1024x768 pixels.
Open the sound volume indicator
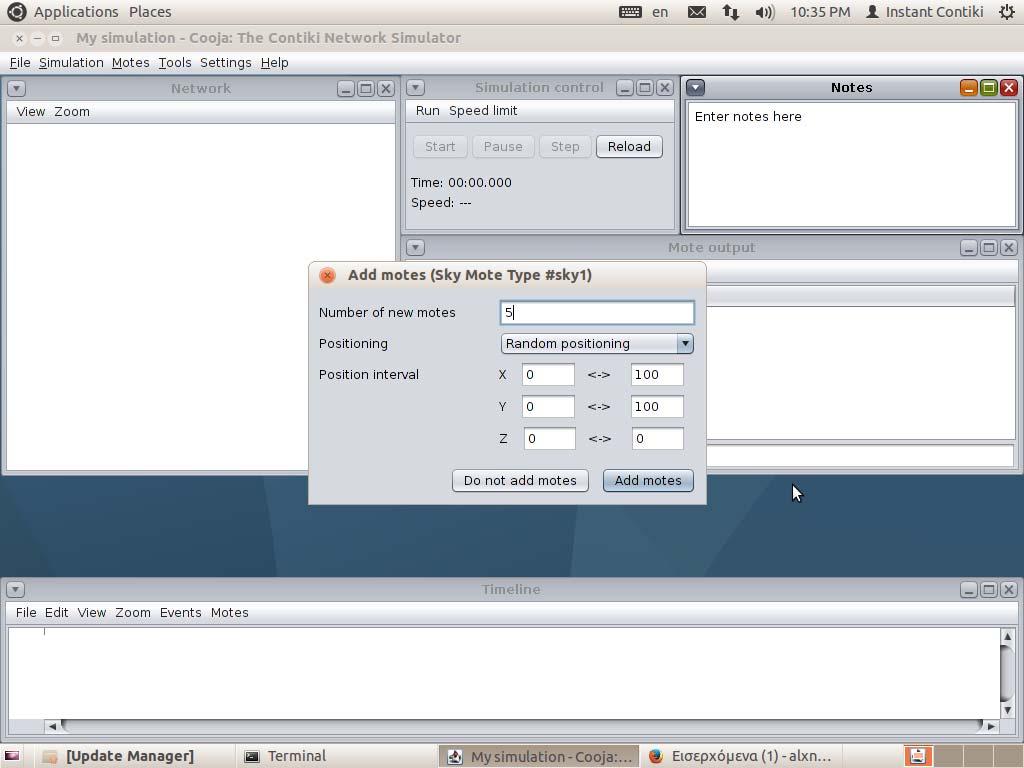[x=764, y=12]
